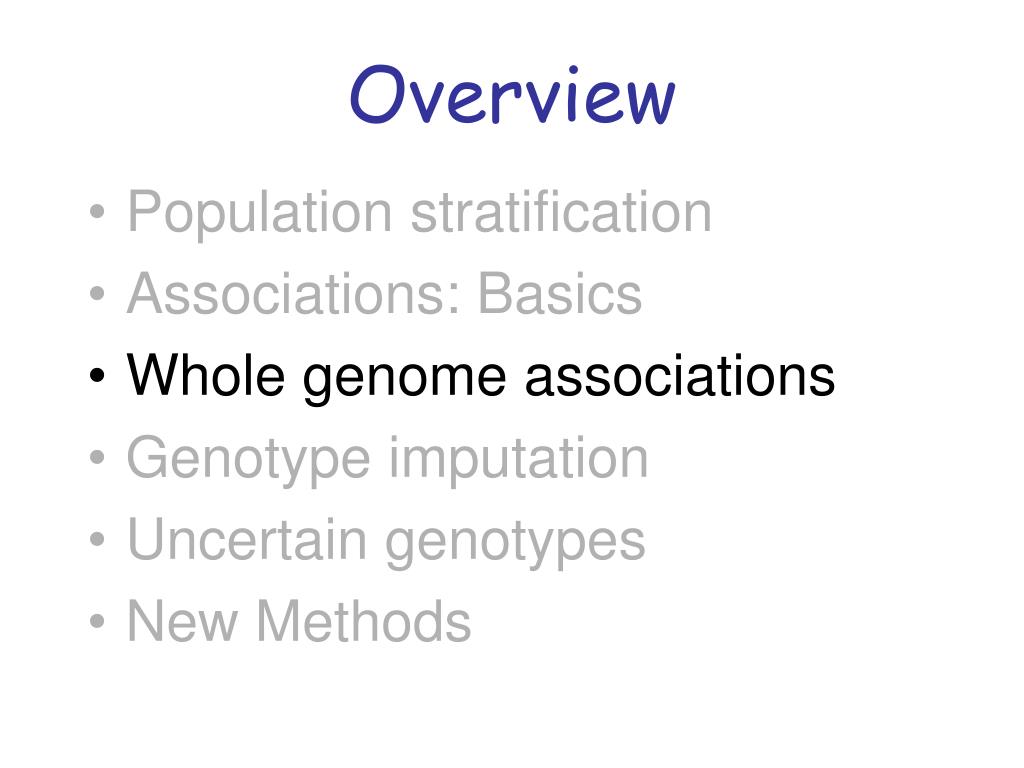The height and width of the screenshot is (768, 1024).
Task: Select the Population stratification bullet text
Action: (x=419, y=212)
